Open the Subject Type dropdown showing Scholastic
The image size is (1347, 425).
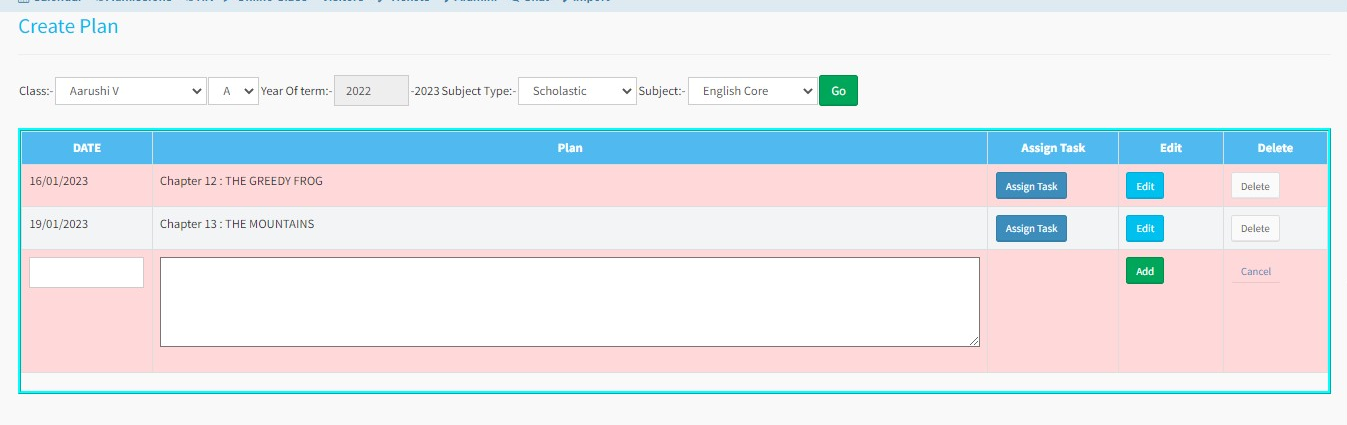[x=577, y=91]
